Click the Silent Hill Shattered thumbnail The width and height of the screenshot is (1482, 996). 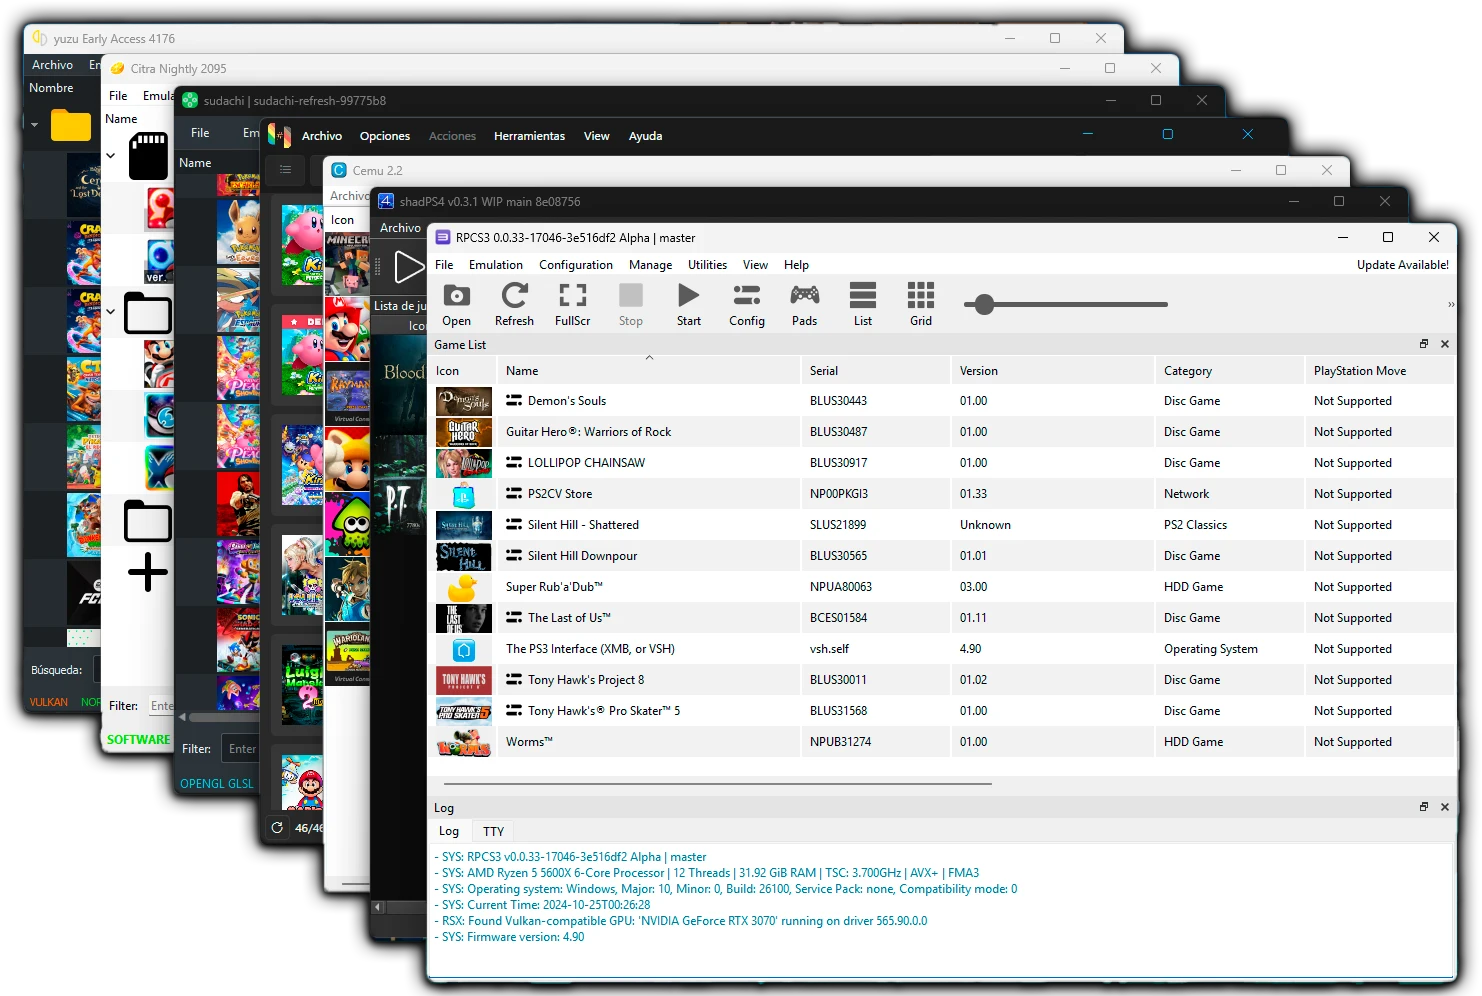(464, 525)
